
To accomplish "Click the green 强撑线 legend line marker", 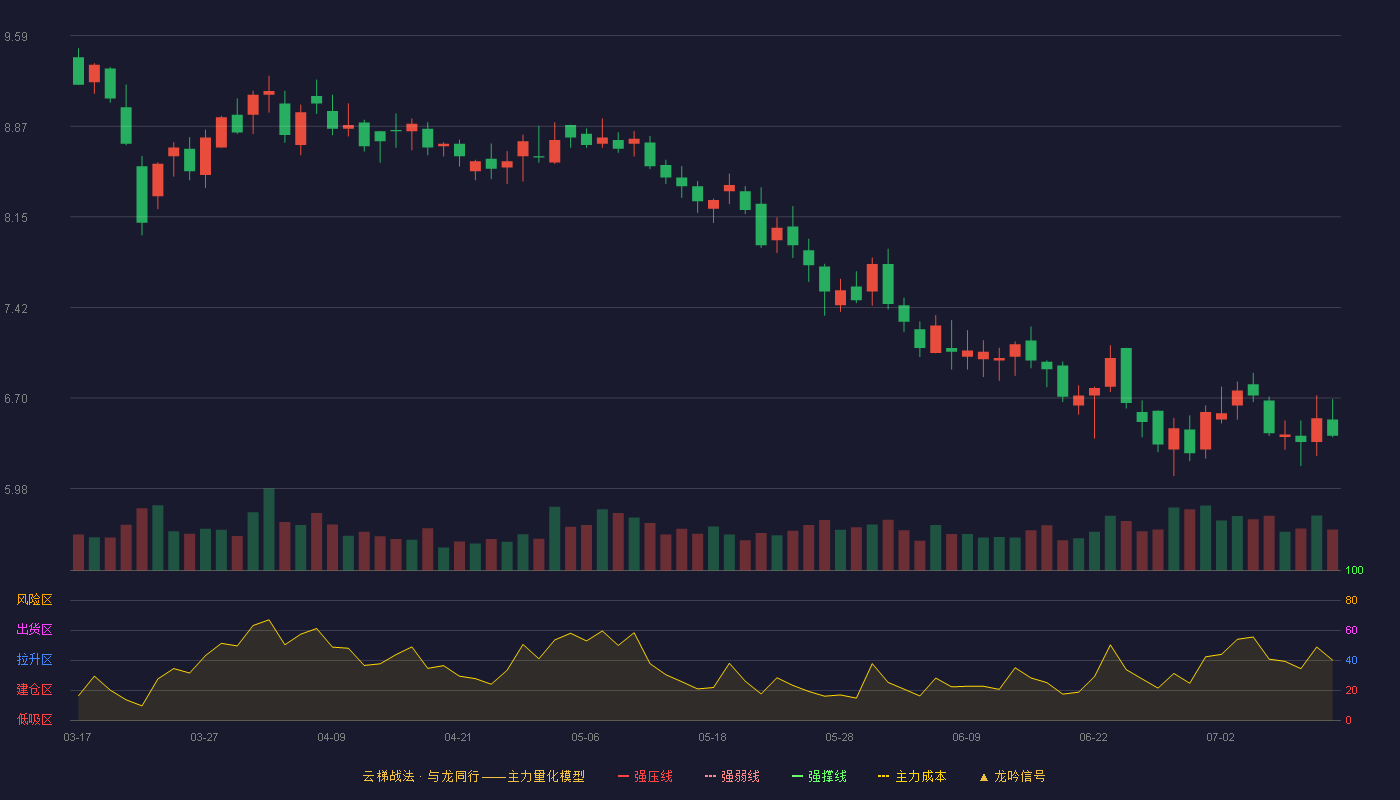I will 797,776.
